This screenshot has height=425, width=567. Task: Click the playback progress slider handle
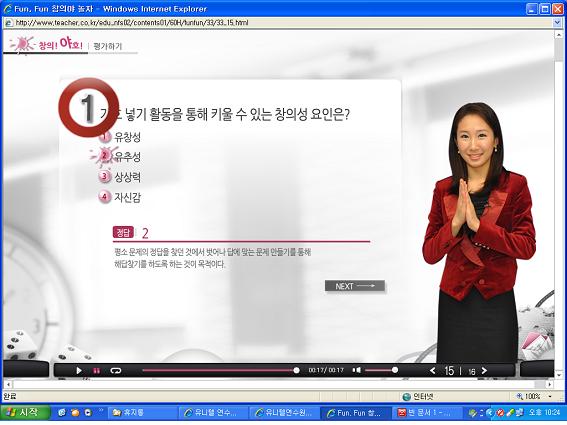coord(296,370)
